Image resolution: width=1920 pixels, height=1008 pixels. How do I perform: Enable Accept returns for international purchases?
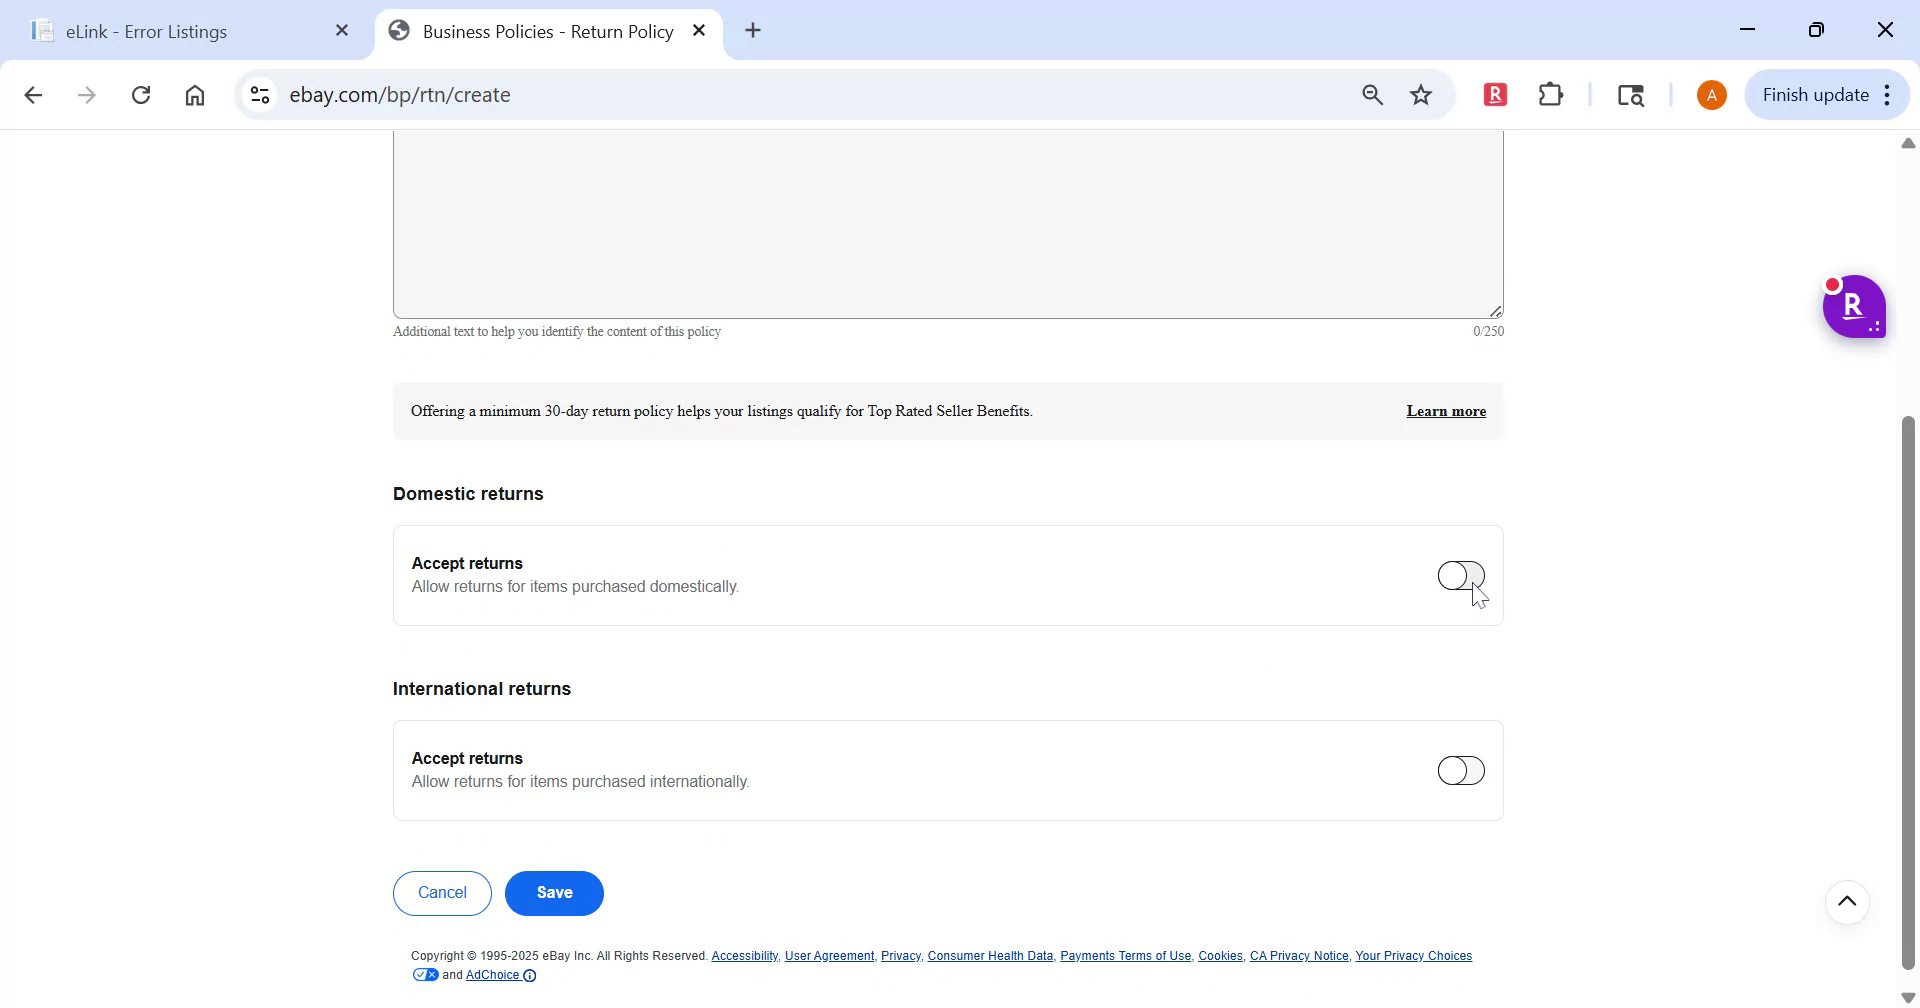pos(1461,770)
